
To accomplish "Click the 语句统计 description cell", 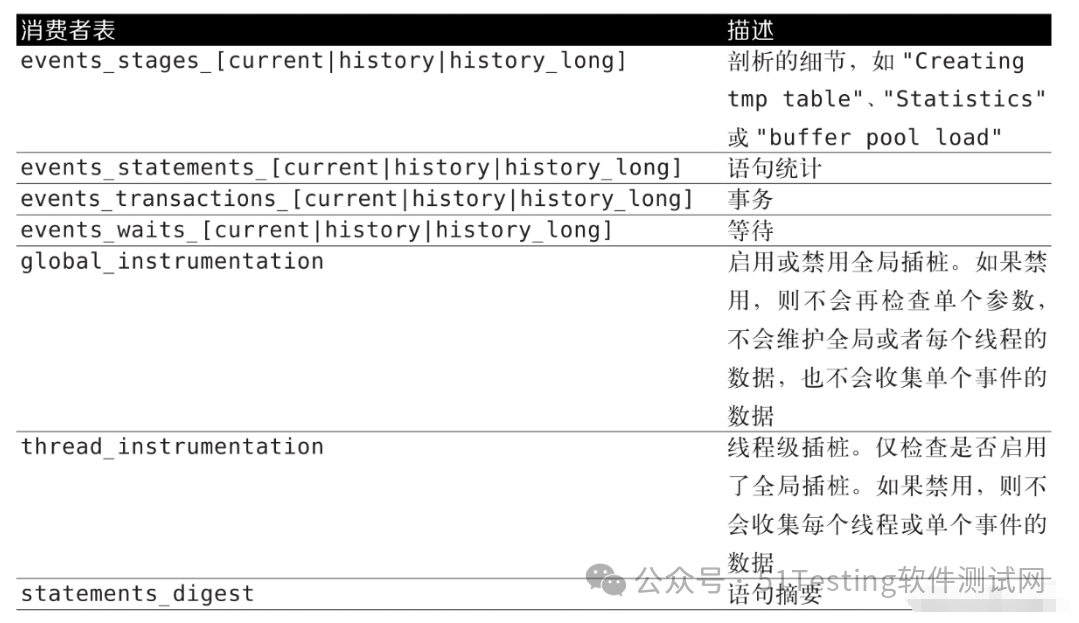I will point(774,168).
